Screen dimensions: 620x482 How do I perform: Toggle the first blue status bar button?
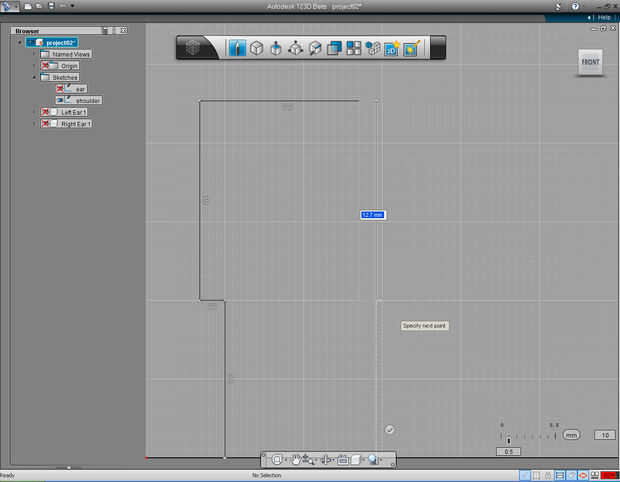click(525, 476)
